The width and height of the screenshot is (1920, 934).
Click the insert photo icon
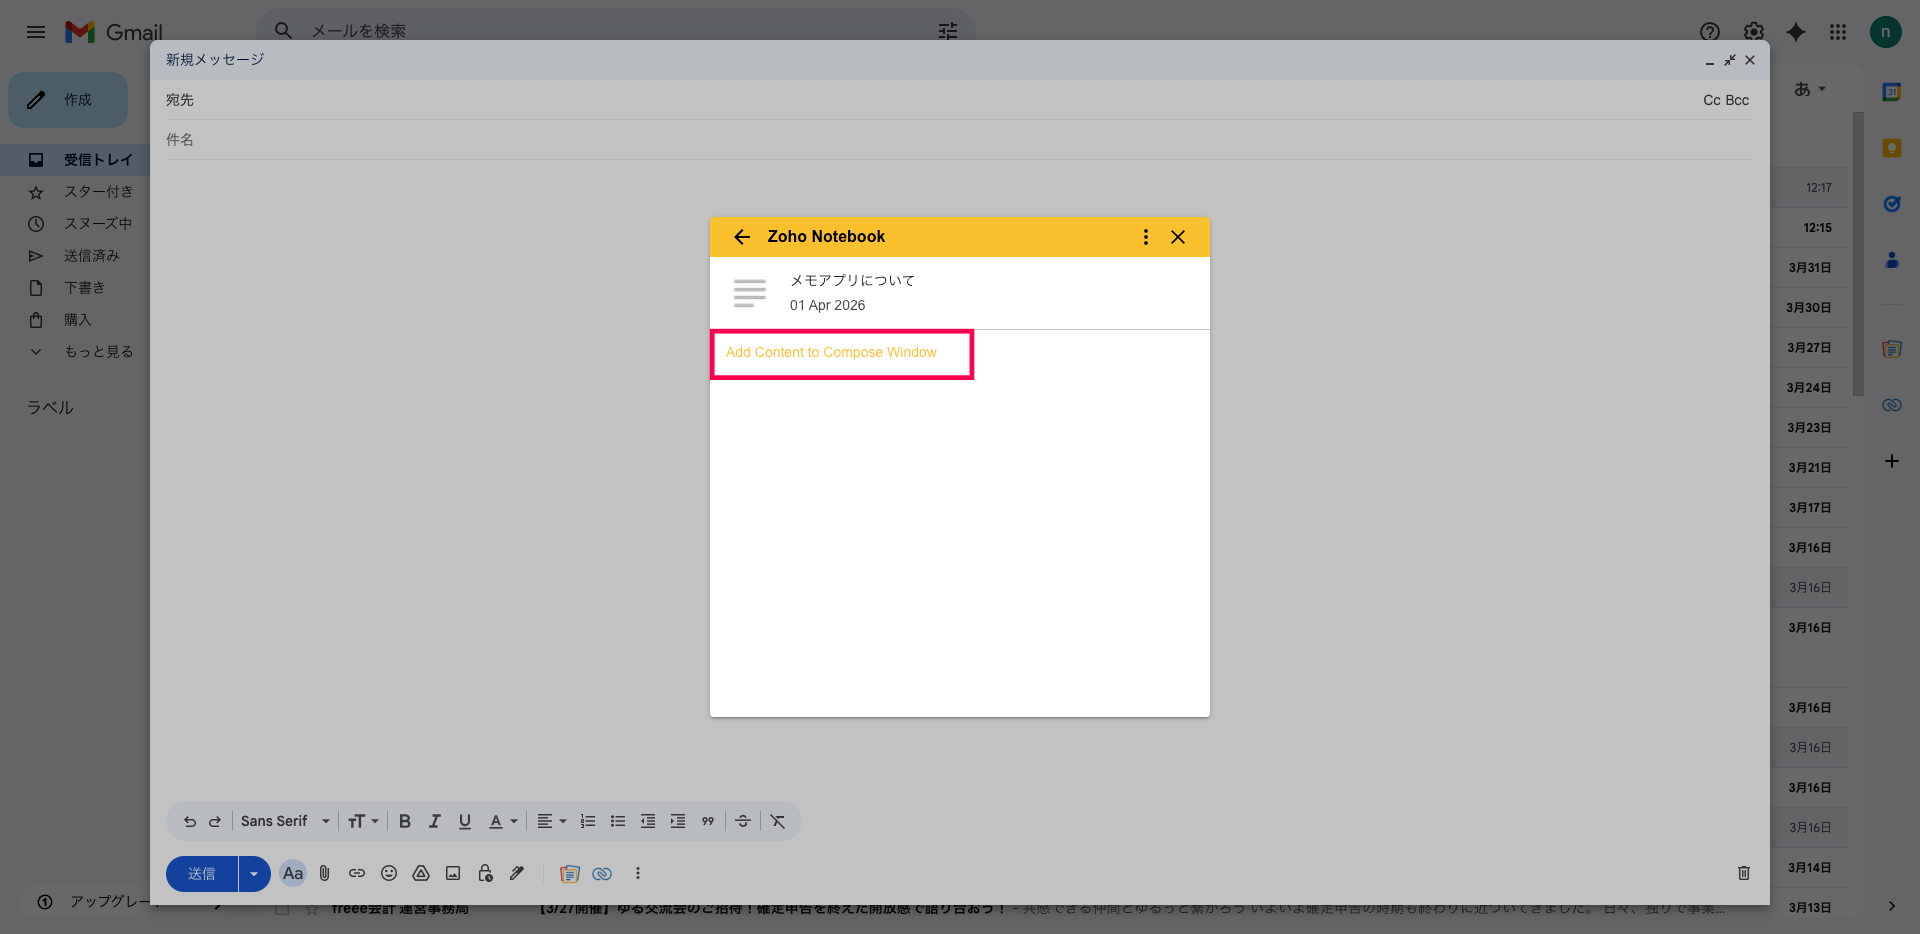tap(453, 873)
